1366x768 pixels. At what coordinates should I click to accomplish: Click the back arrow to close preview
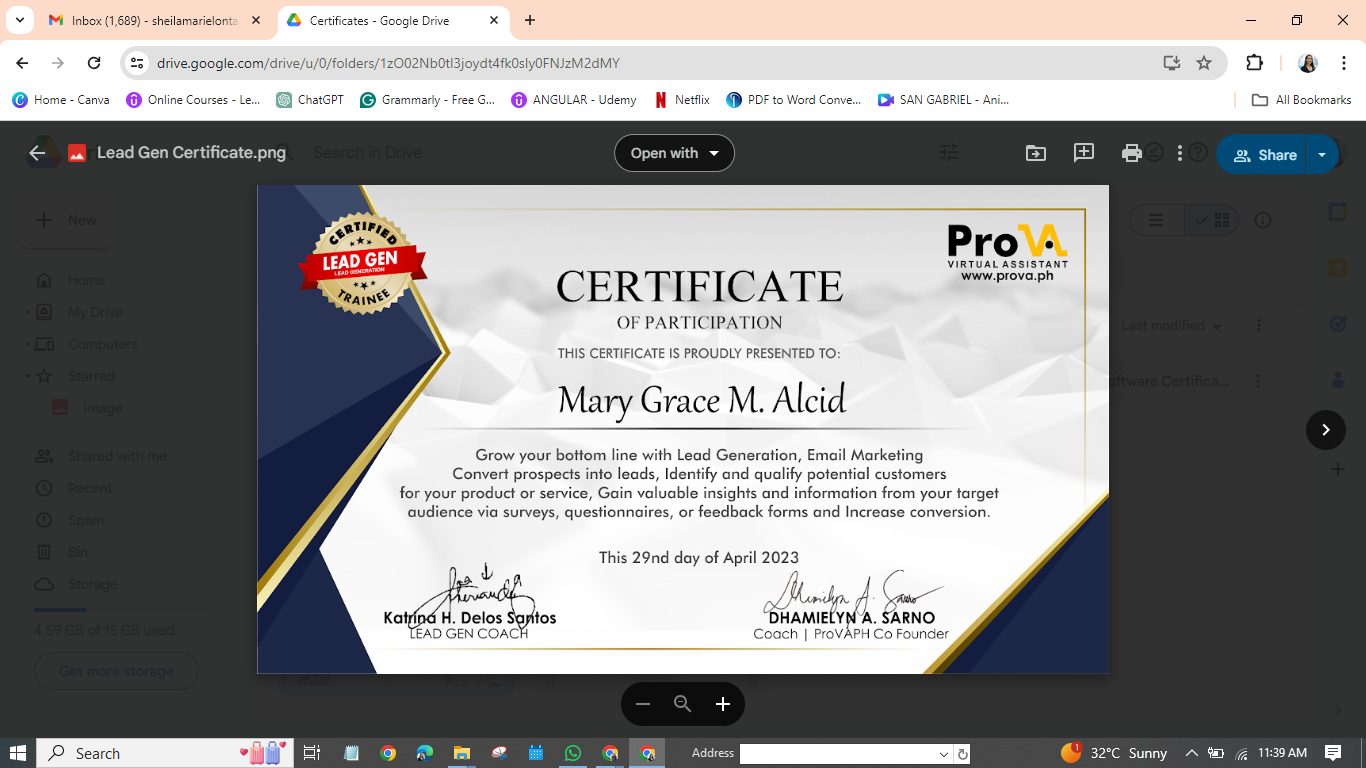[x=38, y=153]
